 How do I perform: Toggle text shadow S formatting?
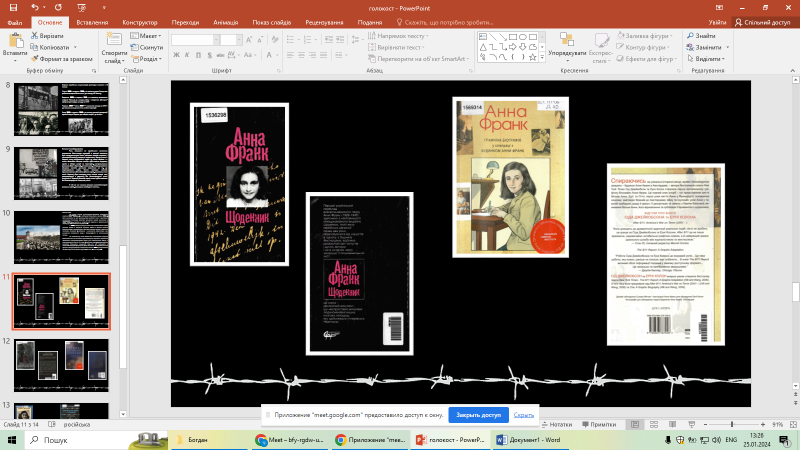click(x=209, y=55)
